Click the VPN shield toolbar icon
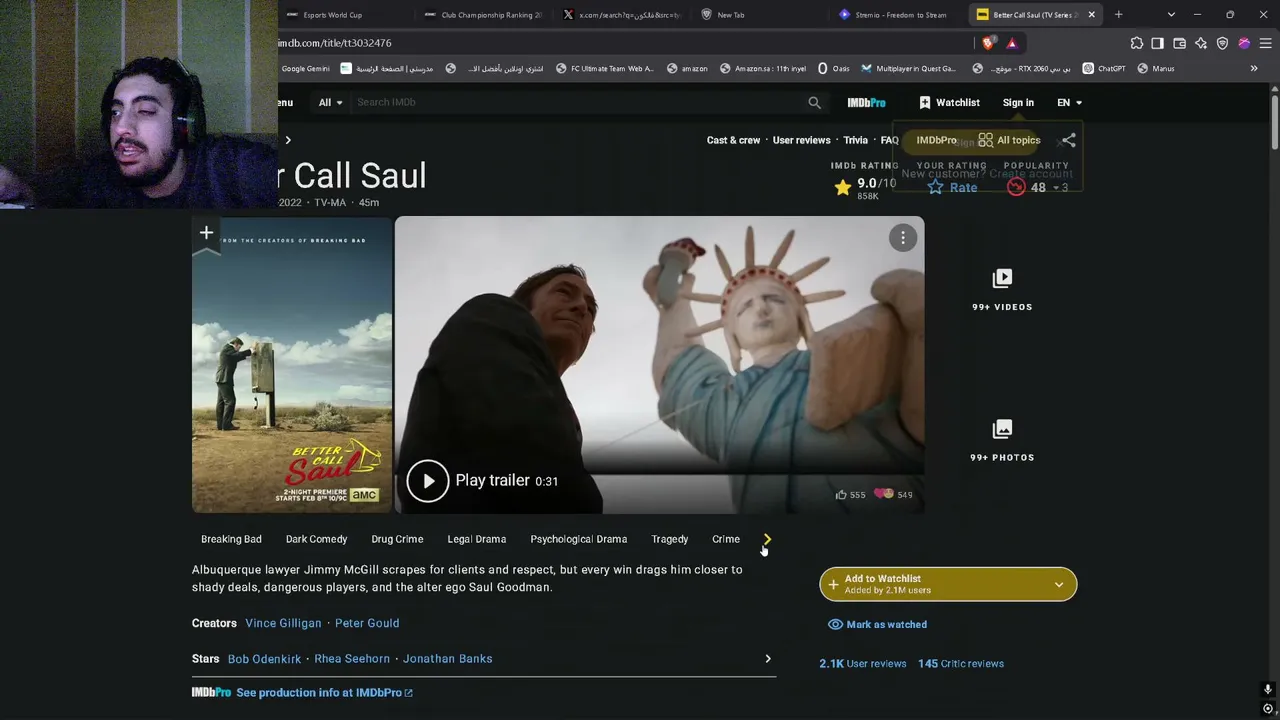Image resolution: width=1280 pixels, height=720 pixels. tap(1222, 43)
